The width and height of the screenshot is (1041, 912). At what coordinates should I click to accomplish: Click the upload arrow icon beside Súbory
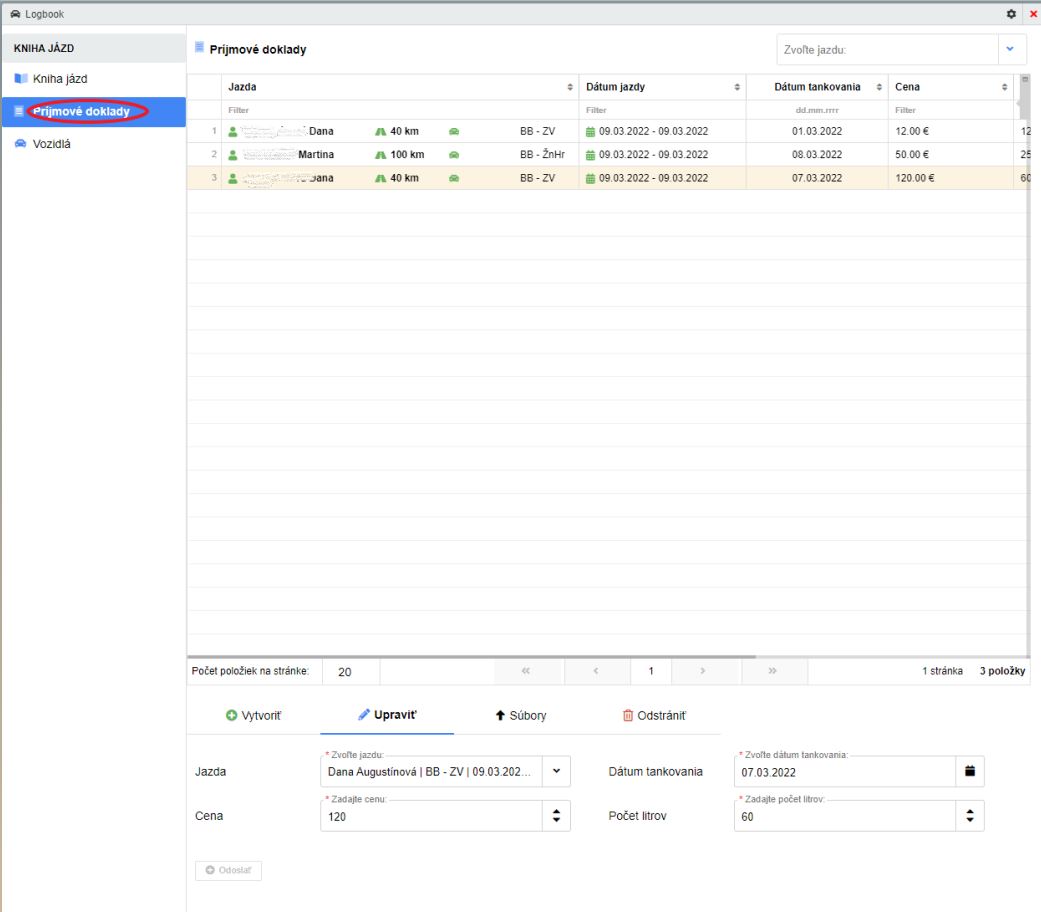pyautogui.click(x=501, y=716)
